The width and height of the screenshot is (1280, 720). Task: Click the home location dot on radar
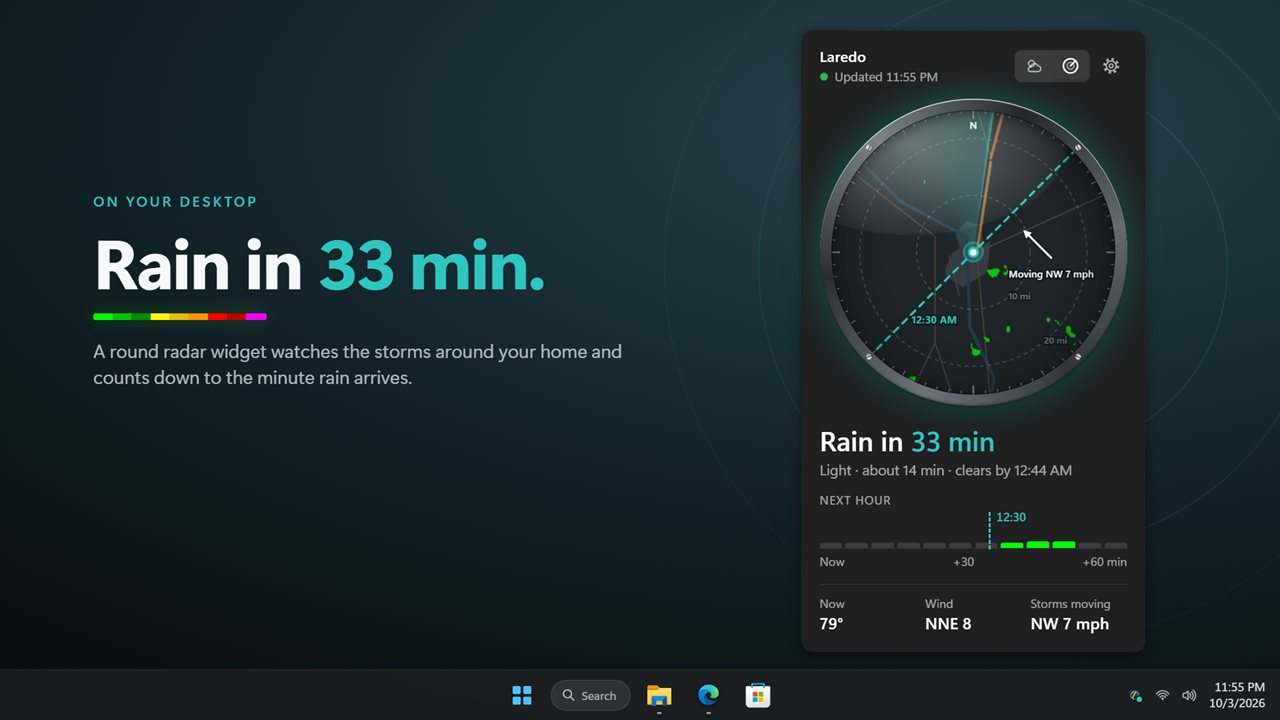(x=973, y=253)
